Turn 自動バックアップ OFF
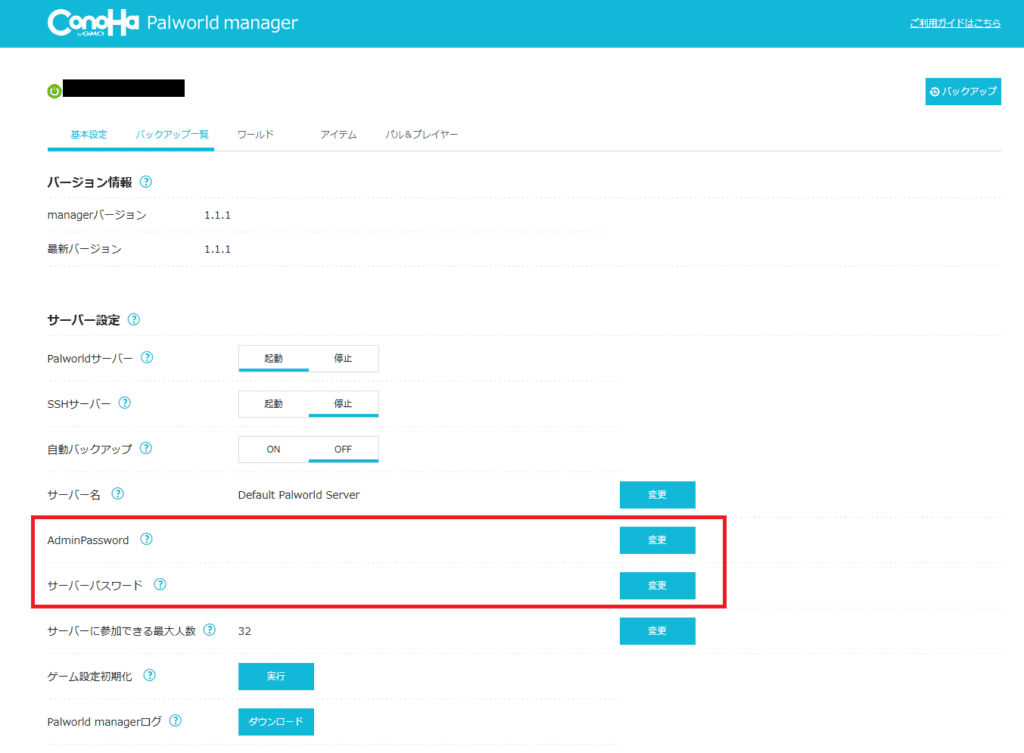The width and height of the screenshot is (1024, 753). pos(344,449)
